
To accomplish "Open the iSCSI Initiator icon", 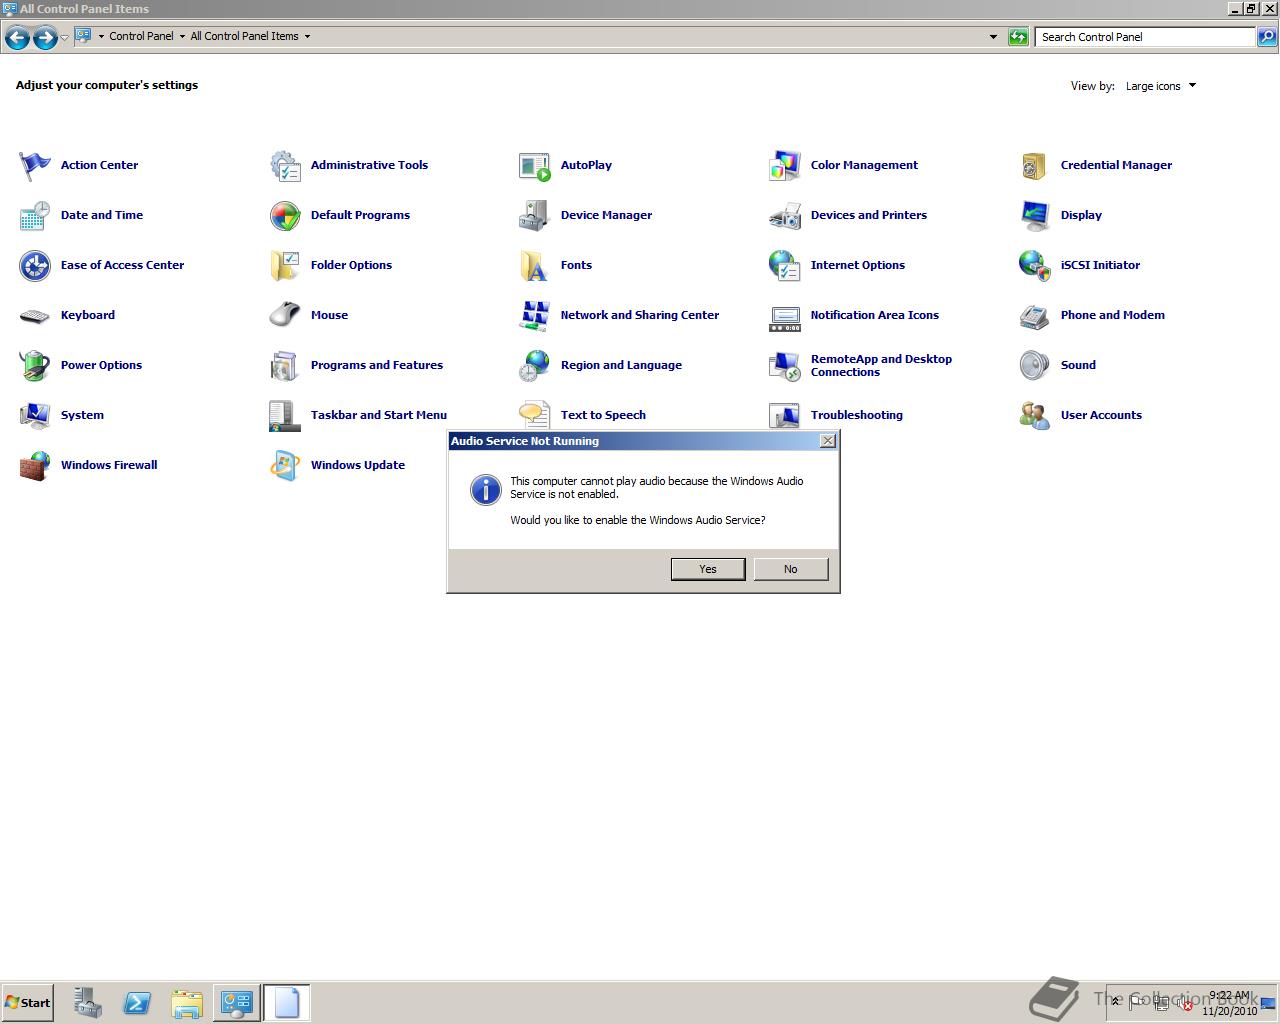I will [x=1035, y=265].
